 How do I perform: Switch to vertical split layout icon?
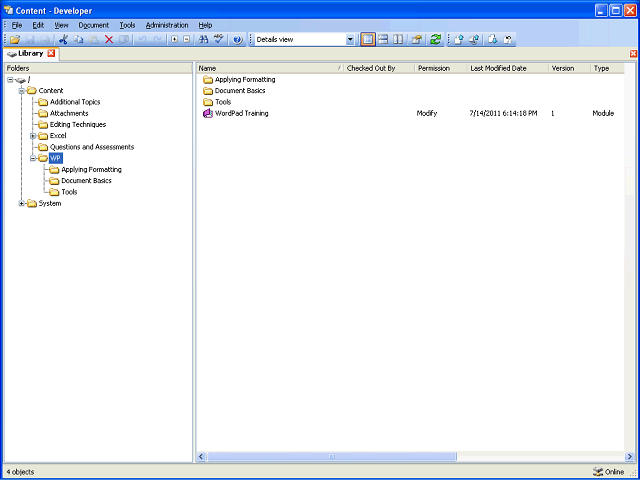[x=398, y=40]
